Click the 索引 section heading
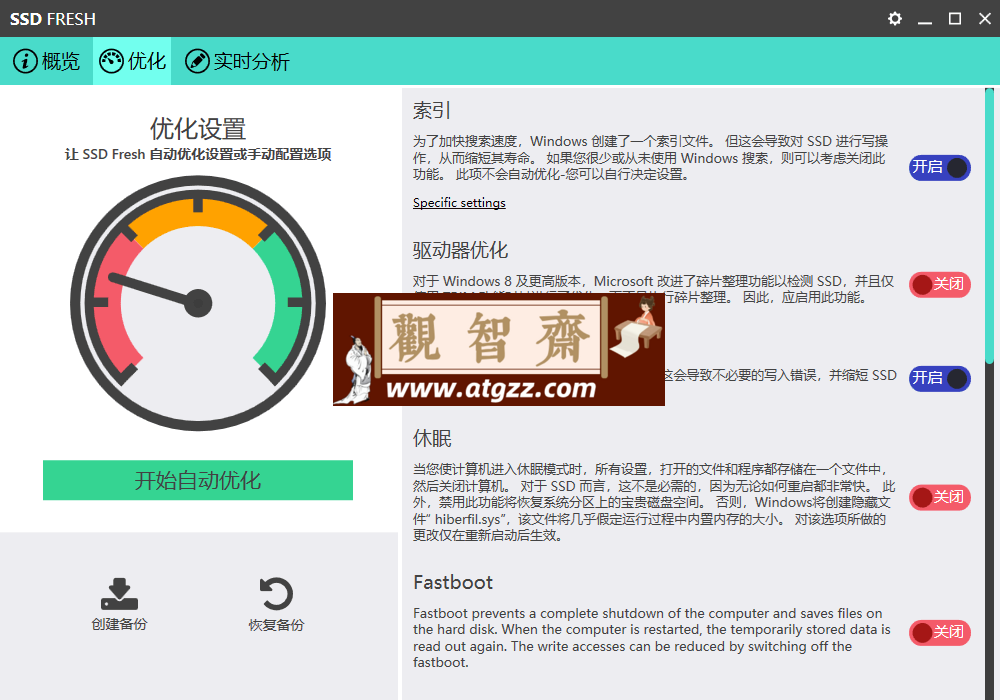The width and height of the screenshot is (1000, 700). (x=432, y=110)
